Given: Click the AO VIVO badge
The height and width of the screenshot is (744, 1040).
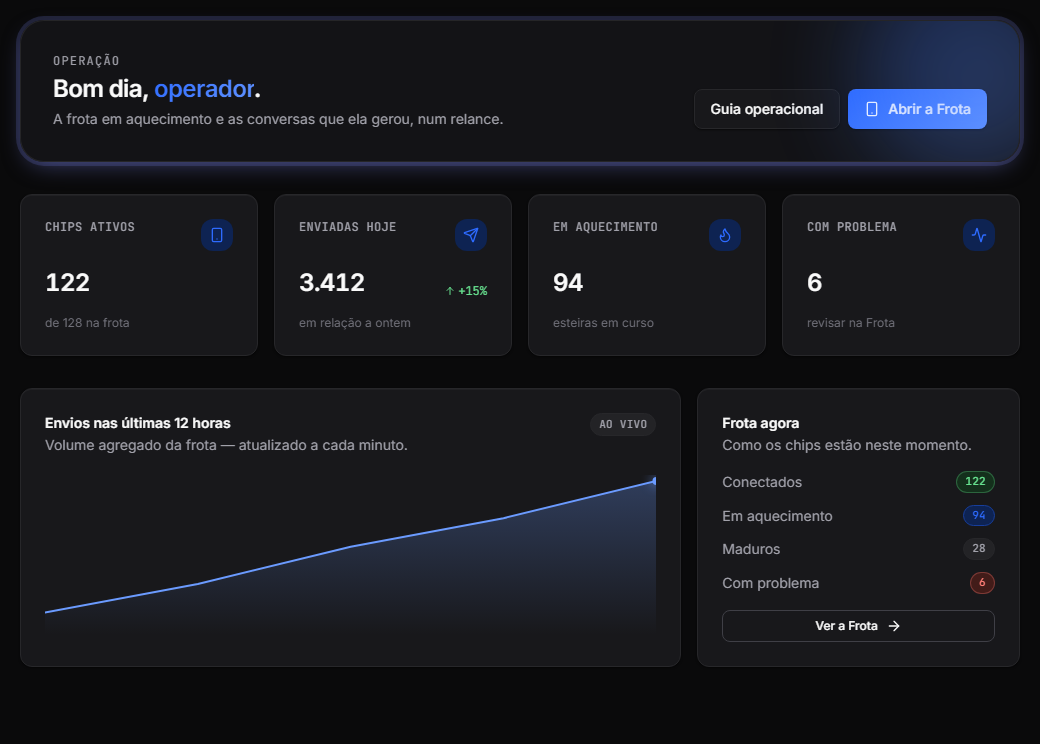Looking at the screenshot, I should click(623, 424).
